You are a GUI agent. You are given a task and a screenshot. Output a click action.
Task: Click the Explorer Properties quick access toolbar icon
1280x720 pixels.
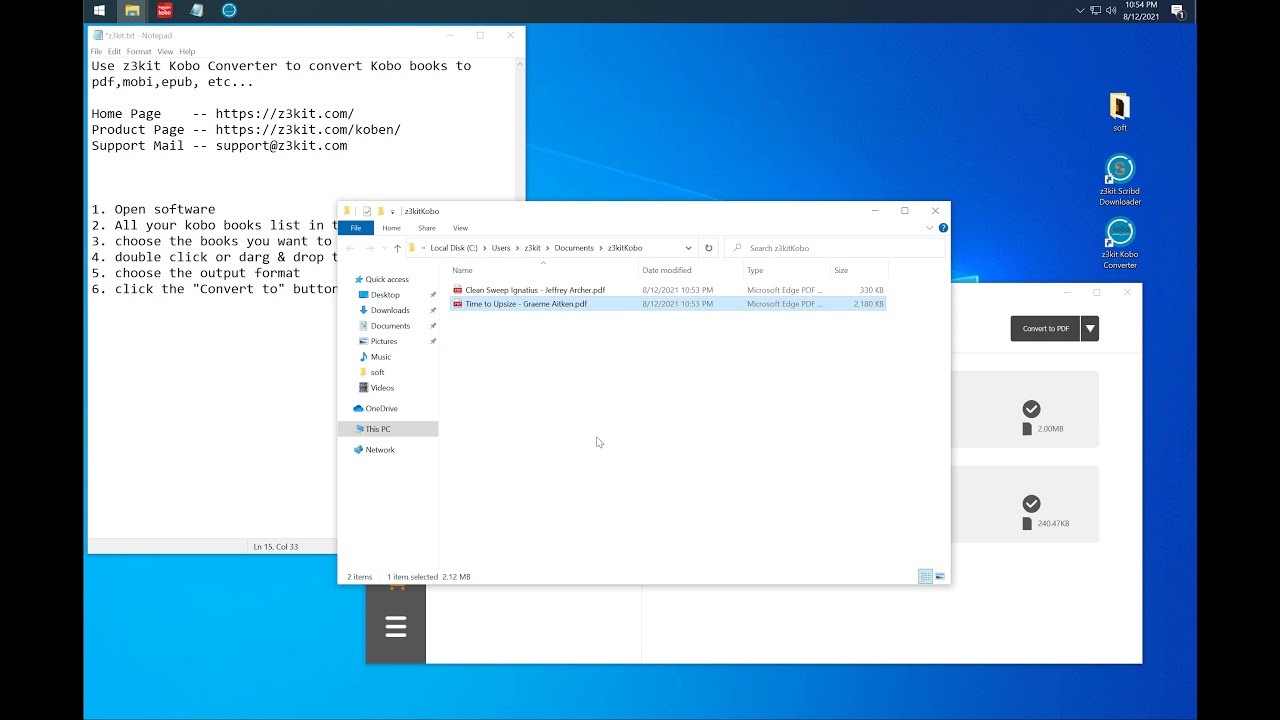[367, 211]
